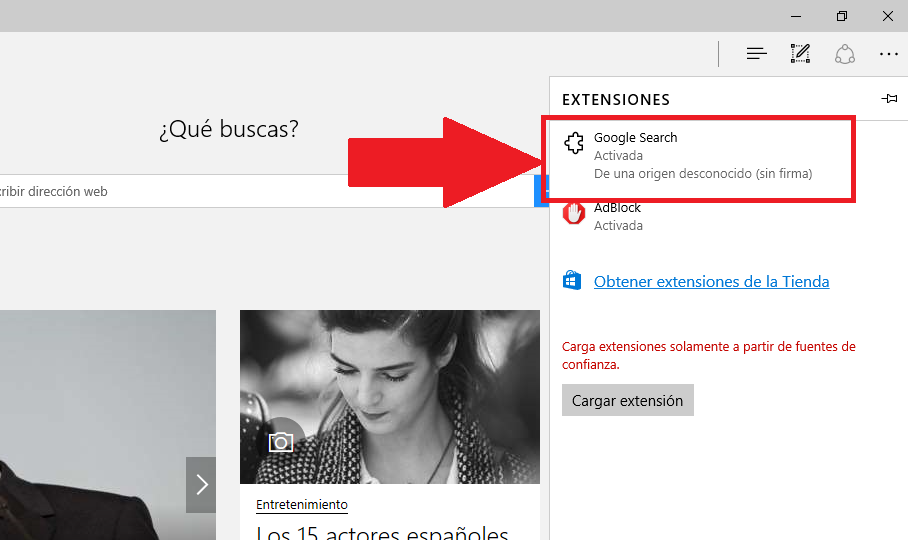The image size is (908, 540).
Task: Close the browser window
Action: tap(888, 16)
